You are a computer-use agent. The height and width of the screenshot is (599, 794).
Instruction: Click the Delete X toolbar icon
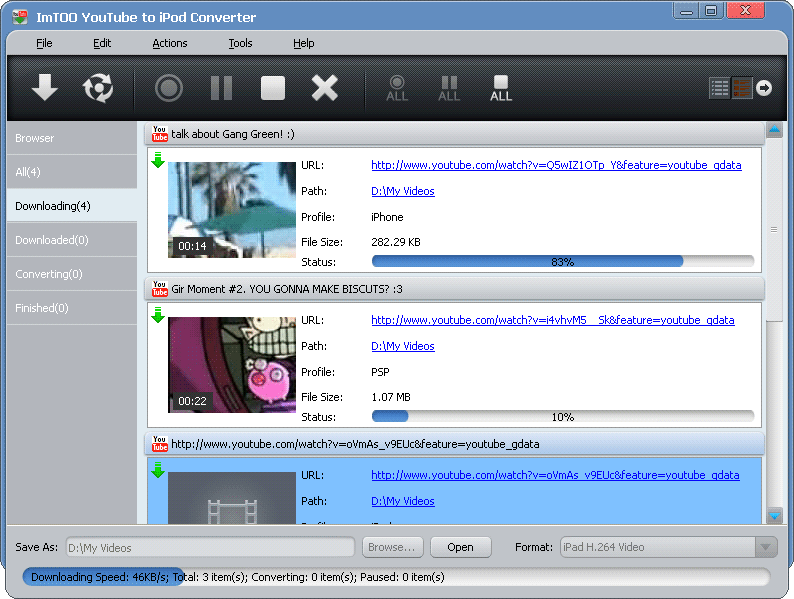tap(325, 88)
